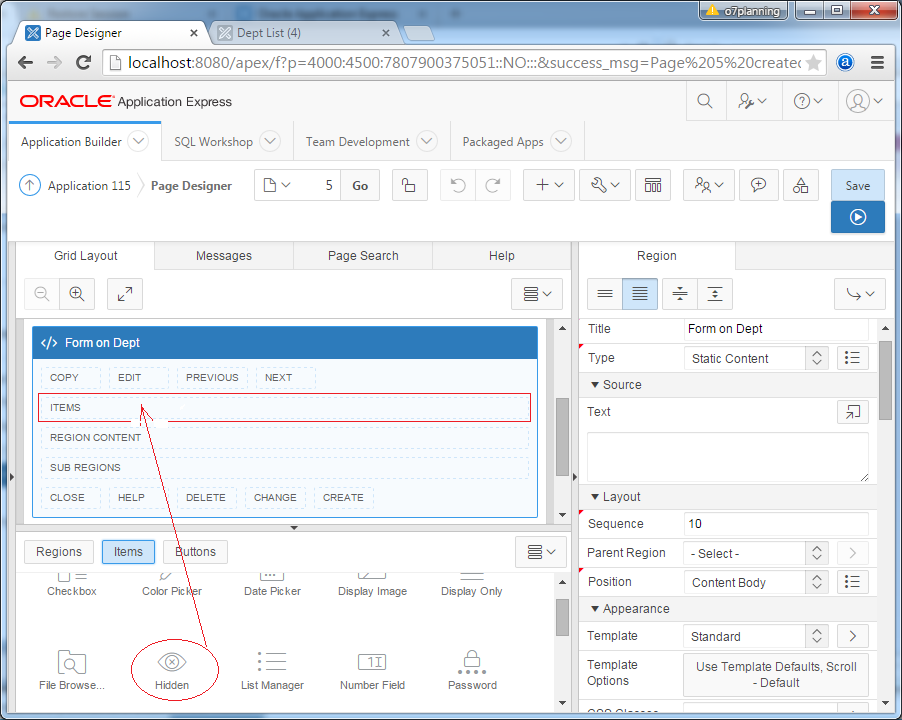902x720 pixels.
Task: Open the Grid Layout options menu
Action: (x=537, y=294)
